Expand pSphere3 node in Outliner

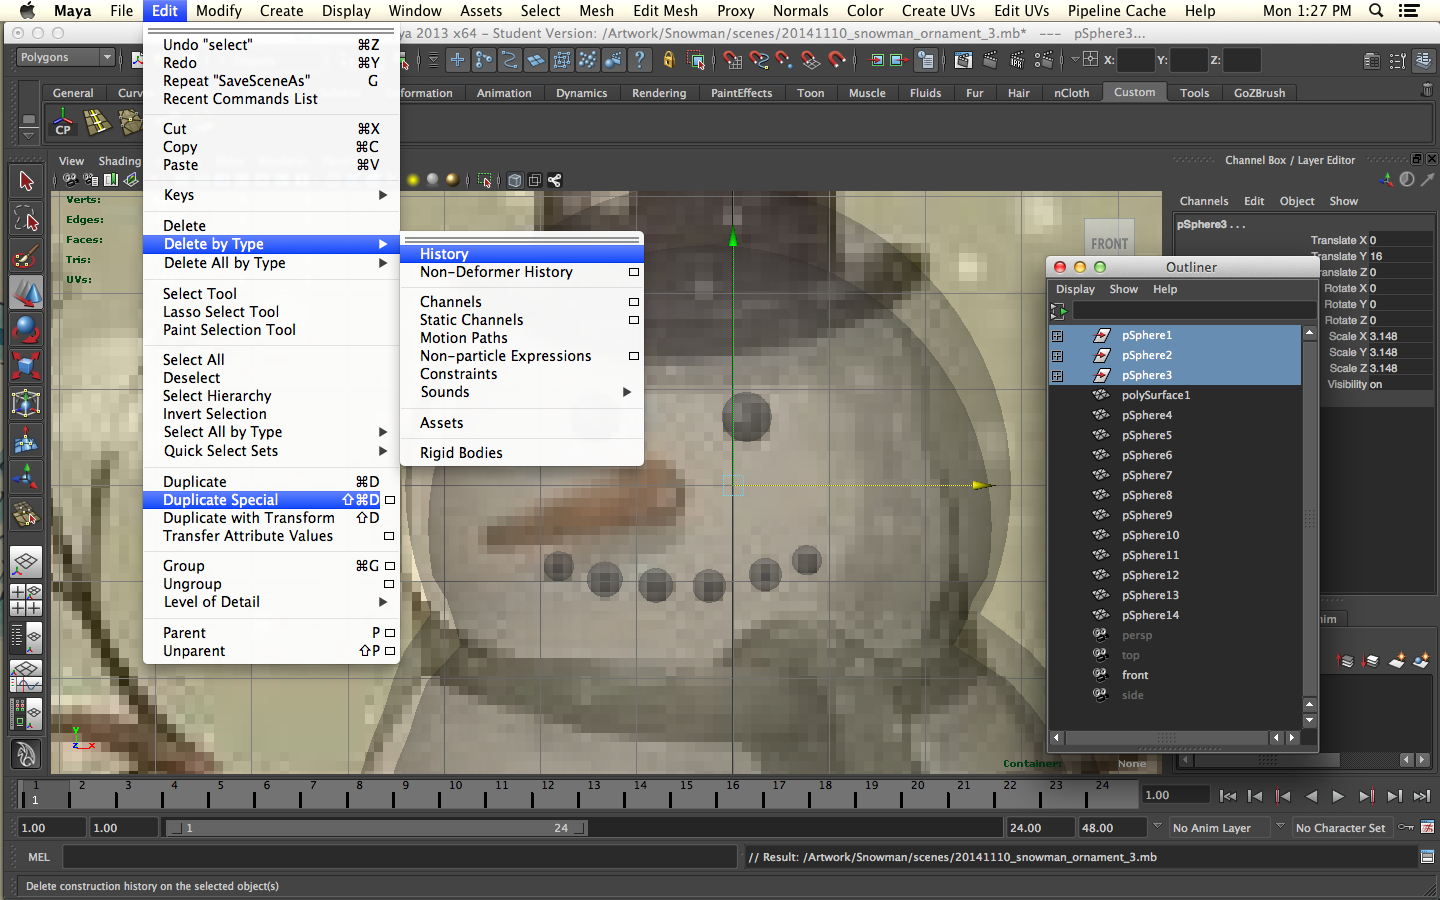(x=1057, y=376)
